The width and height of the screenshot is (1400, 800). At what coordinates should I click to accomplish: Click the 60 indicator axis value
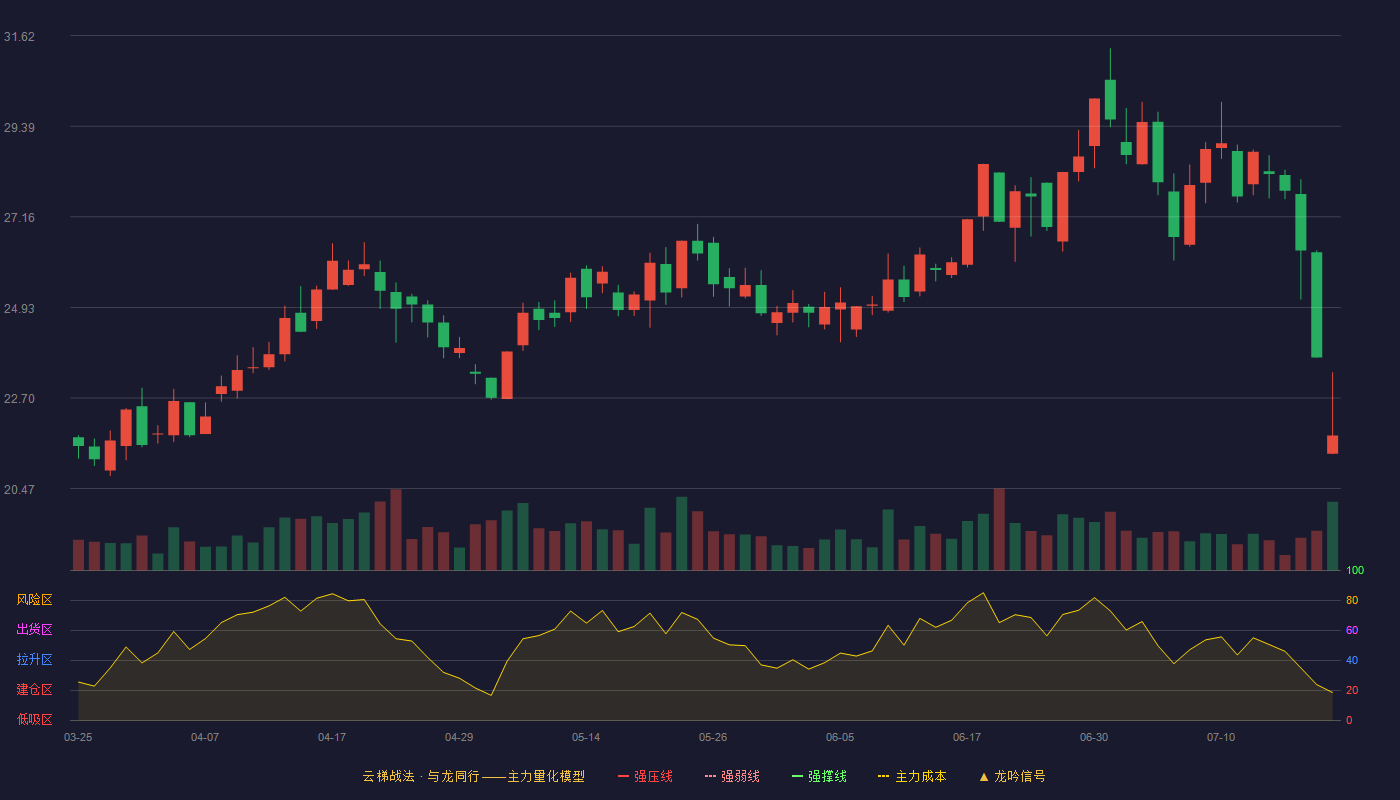click(x=1352, y=630)
